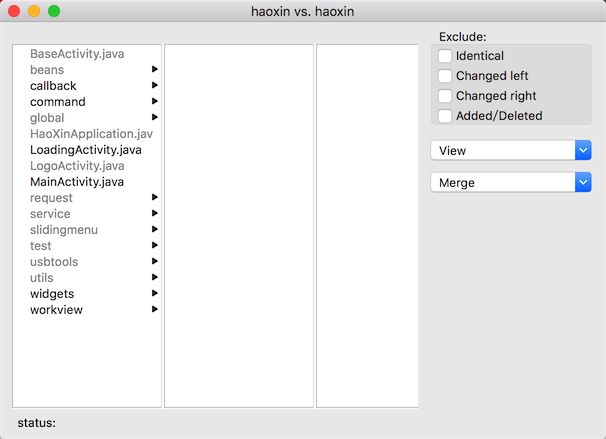This screenshot has height=439, width=606.
Task: Expand the utils folder arrow
Action: click(x=155, y=277)
